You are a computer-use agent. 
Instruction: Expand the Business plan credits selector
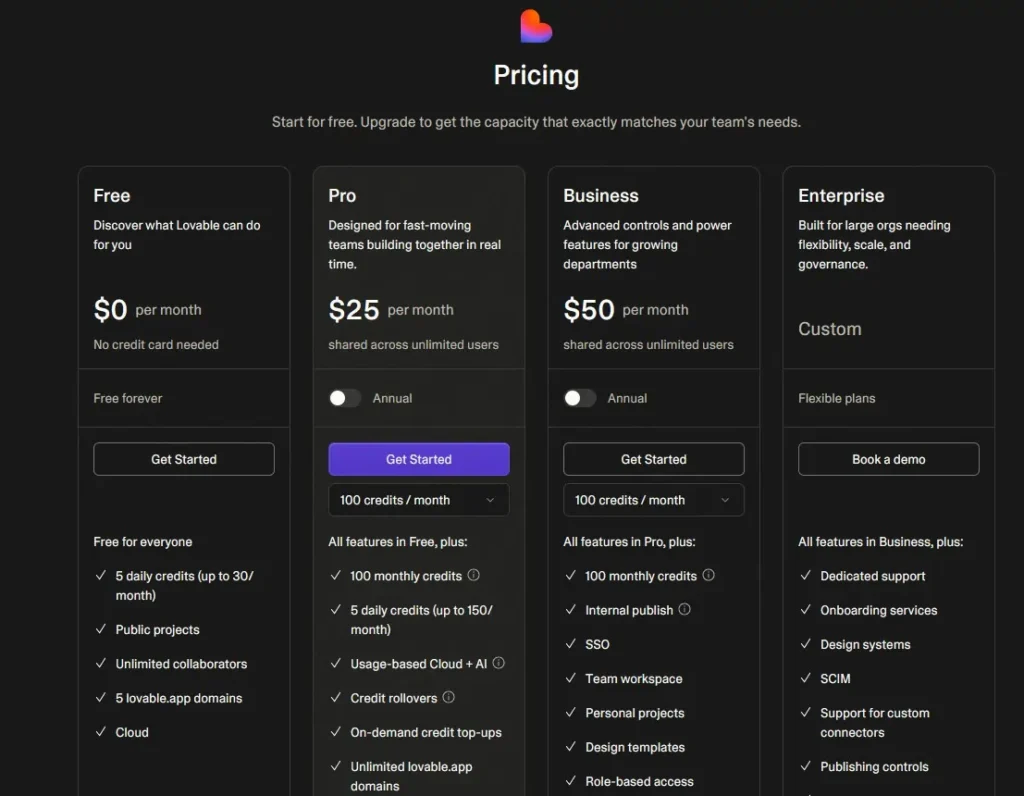pos(653,499)
